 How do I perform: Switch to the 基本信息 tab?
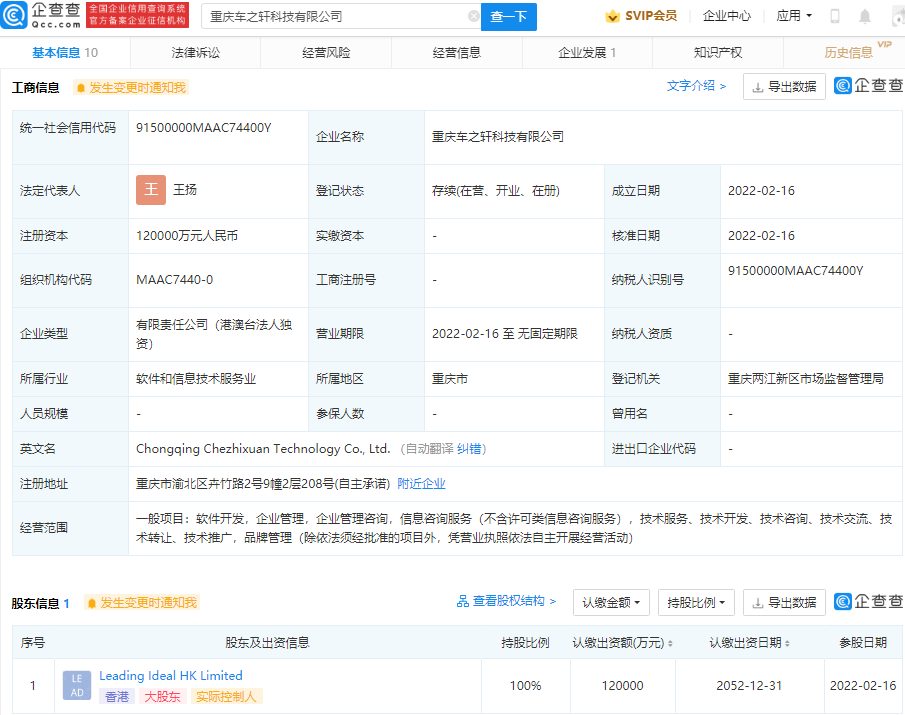click(x=65, y=53)
